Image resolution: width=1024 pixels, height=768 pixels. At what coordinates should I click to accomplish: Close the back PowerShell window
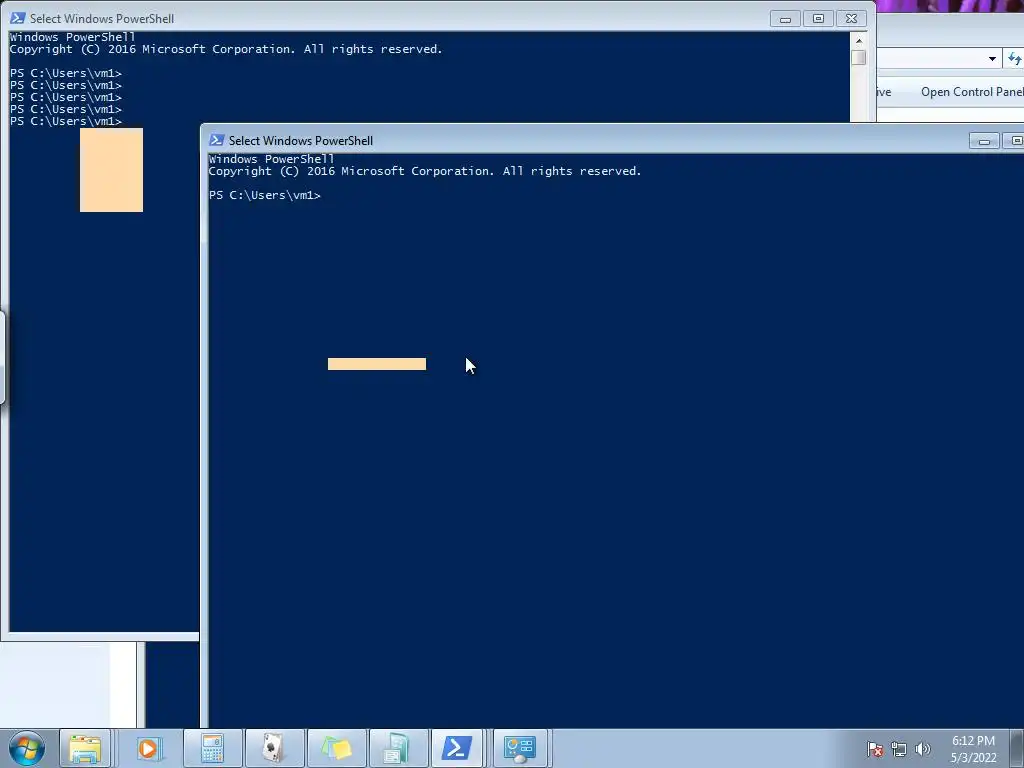[851, 19]
